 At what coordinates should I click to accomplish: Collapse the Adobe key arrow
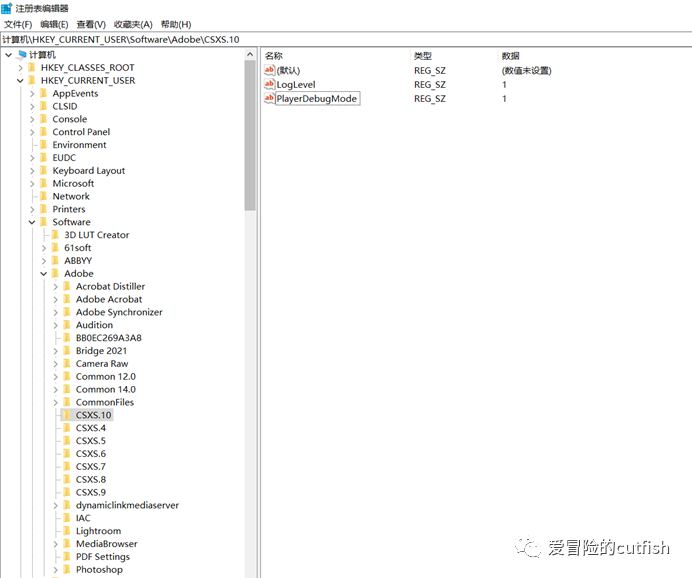[x=44, y=274]
